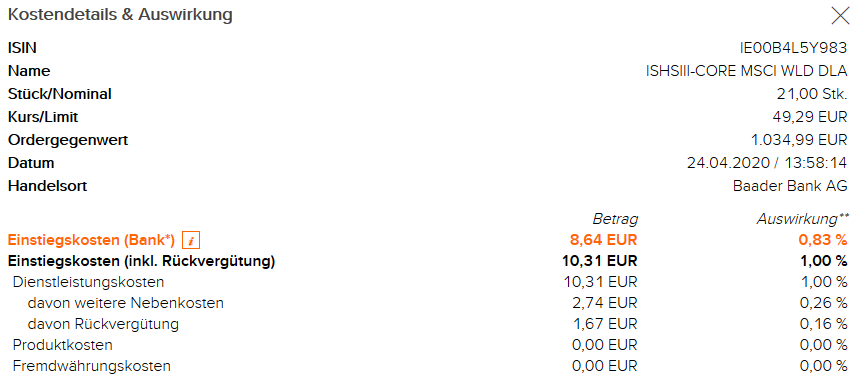This screenshot has width=866, height=376.
Task: Click the Betrag column header
Action: point(615,219)
